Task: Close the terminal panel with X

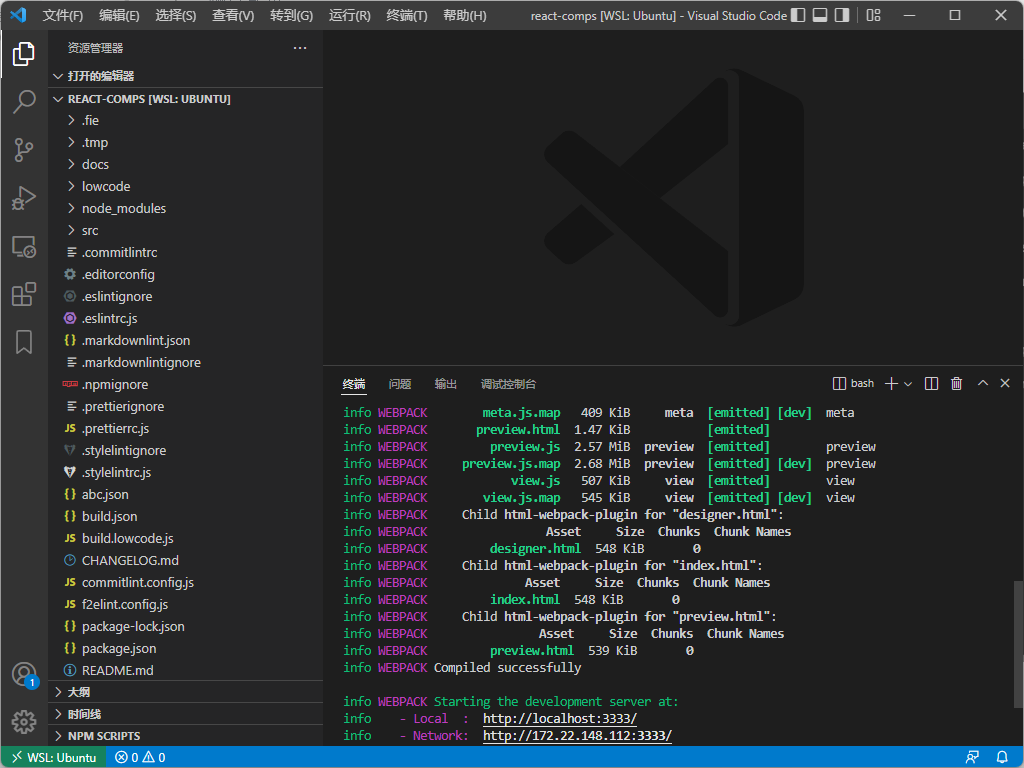Action: [x=1005, y=383]
